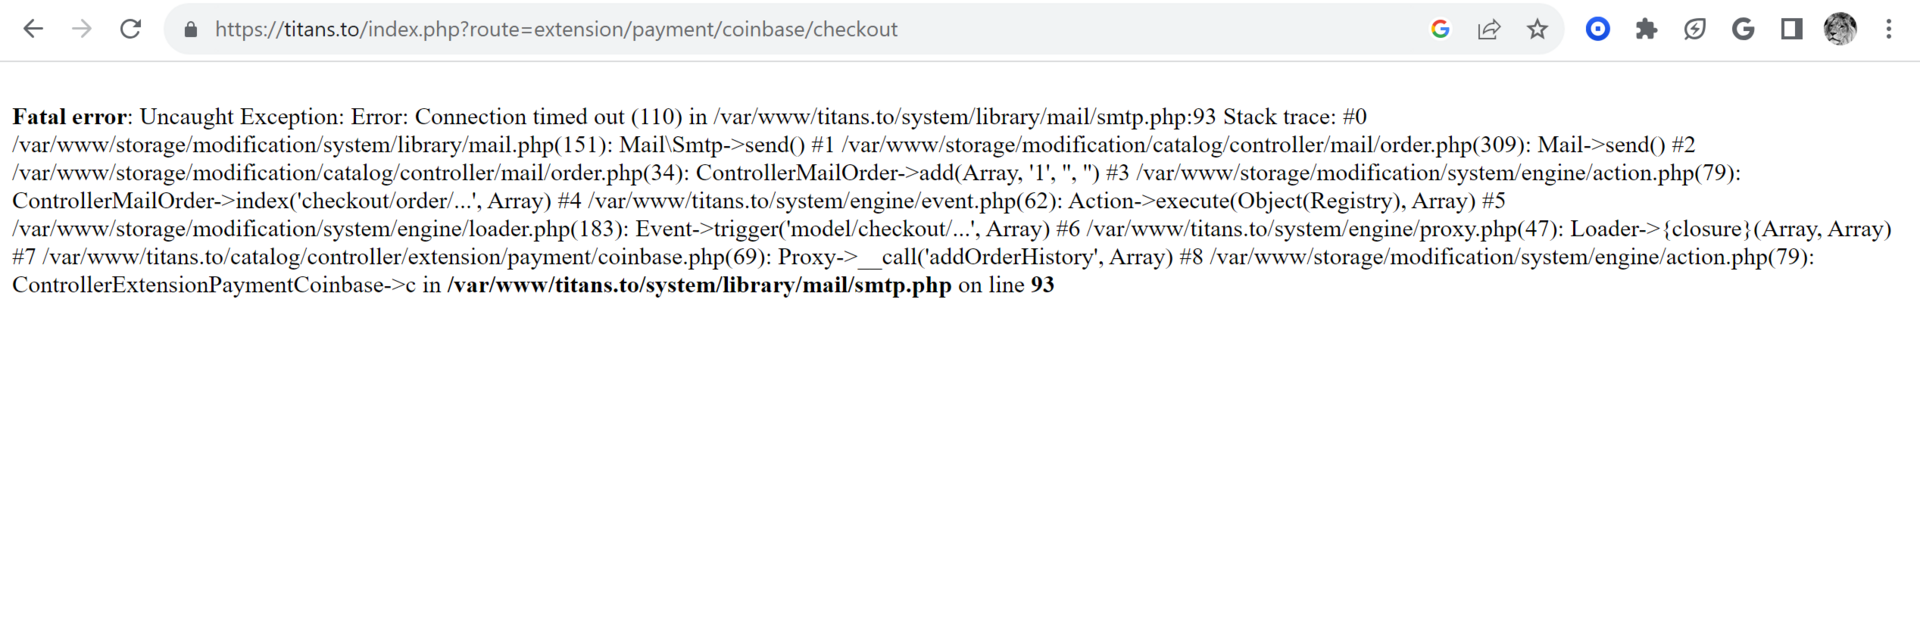Open the blue circle extension
The image size is (1920, 633).
point(1598,29)
